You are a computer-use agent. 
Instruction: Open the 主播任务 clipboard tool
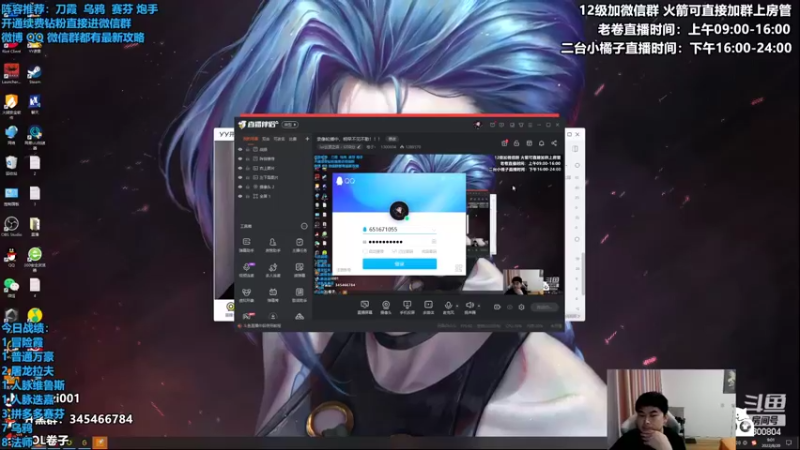(299, 244)
